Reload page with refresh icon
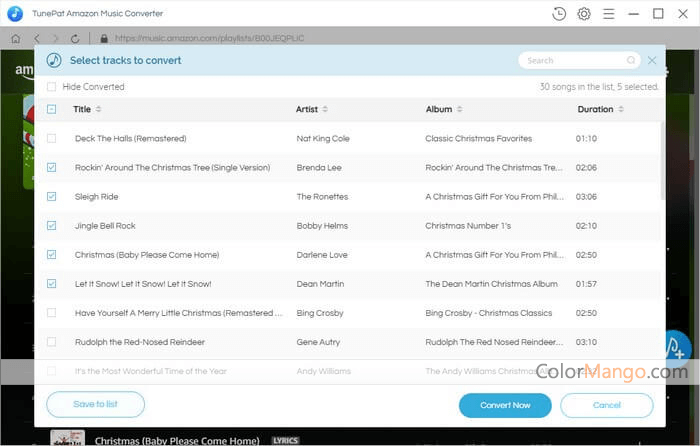700x446 pixels. [x=74, y=38]
